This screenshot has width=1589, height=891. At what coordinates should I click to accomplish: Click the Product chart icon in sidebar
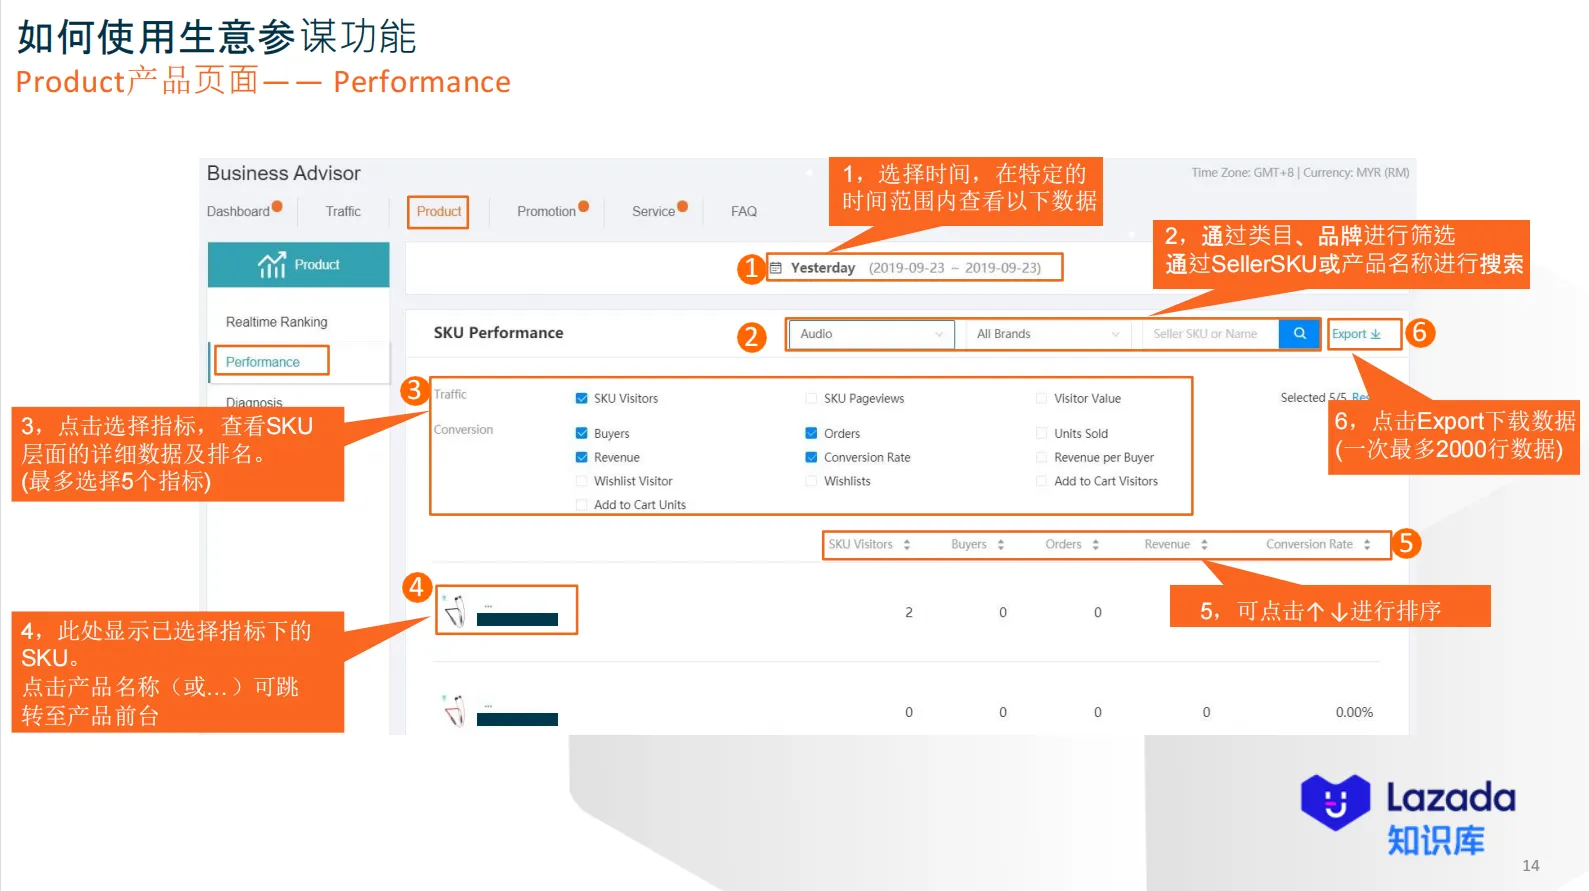pyautogui.click(x=272, y=265)
